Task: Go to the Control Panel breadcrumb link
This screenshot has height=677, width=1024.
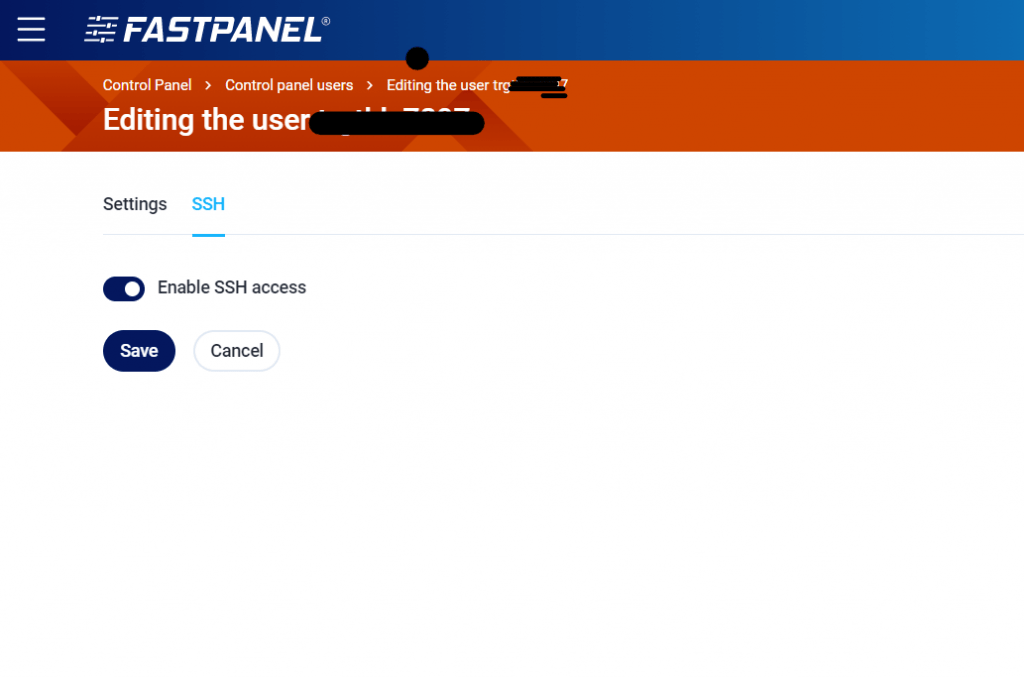Action: pyautogui.click(x=147, y=86)
